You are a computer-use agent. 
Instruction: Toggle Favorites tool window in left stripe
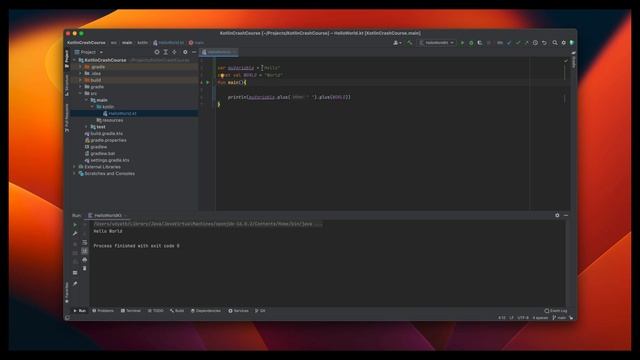click(x=67, y=293)
